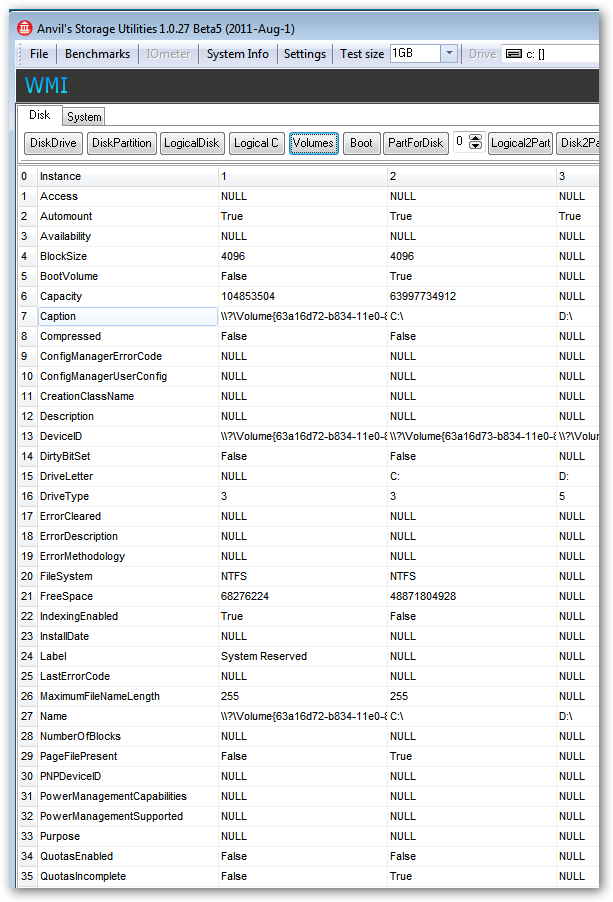Select the FileSystem row label
The image size is (613, 902).
point(66,576)
